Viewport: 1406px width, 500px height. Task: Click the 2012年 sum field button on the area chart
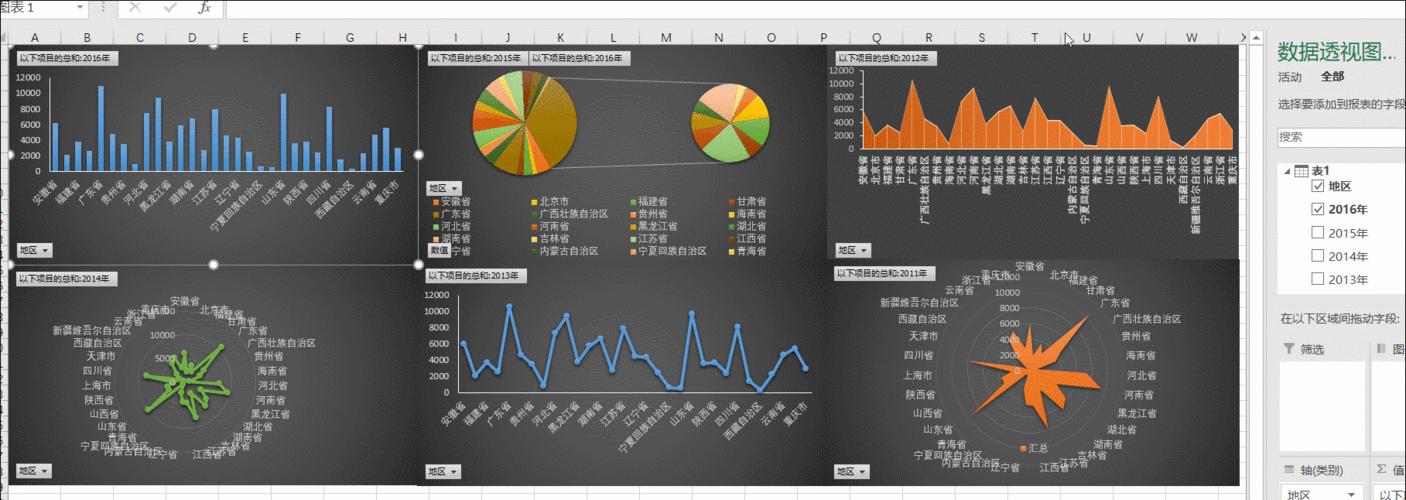[x=886, y=58]
